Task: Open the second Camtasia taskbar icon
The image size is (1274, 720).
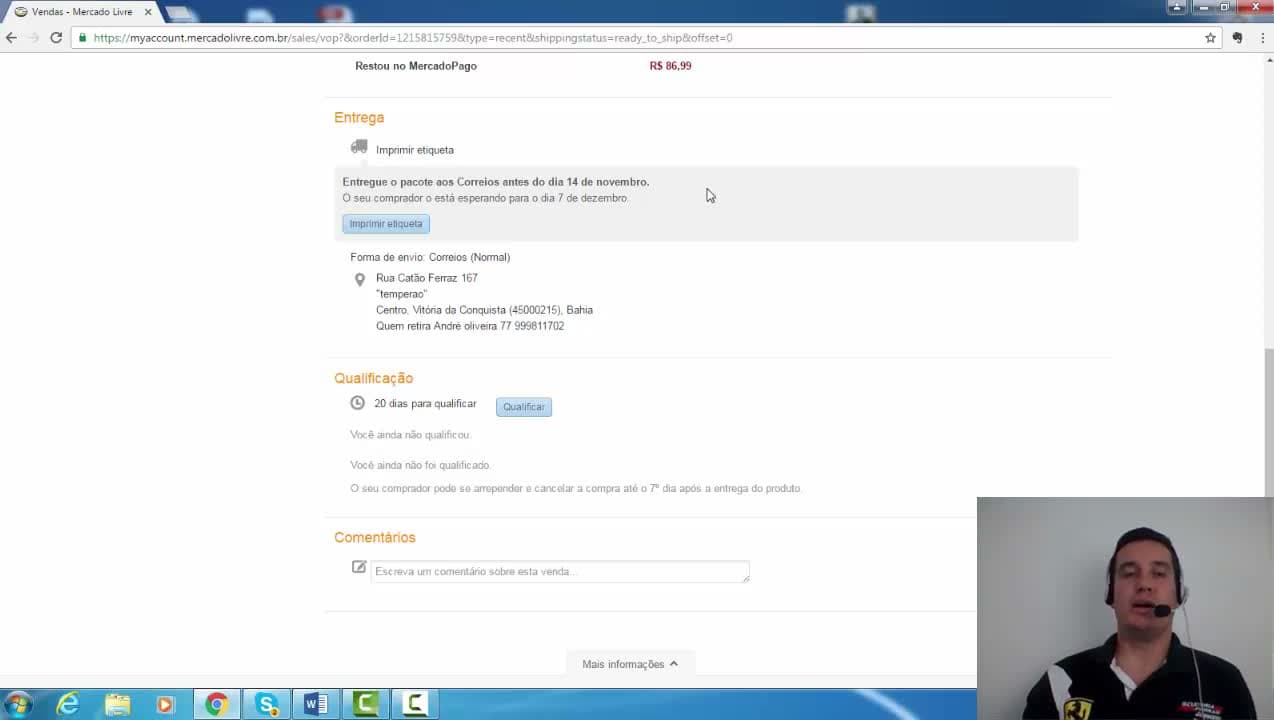Action: tap(415, 705)
